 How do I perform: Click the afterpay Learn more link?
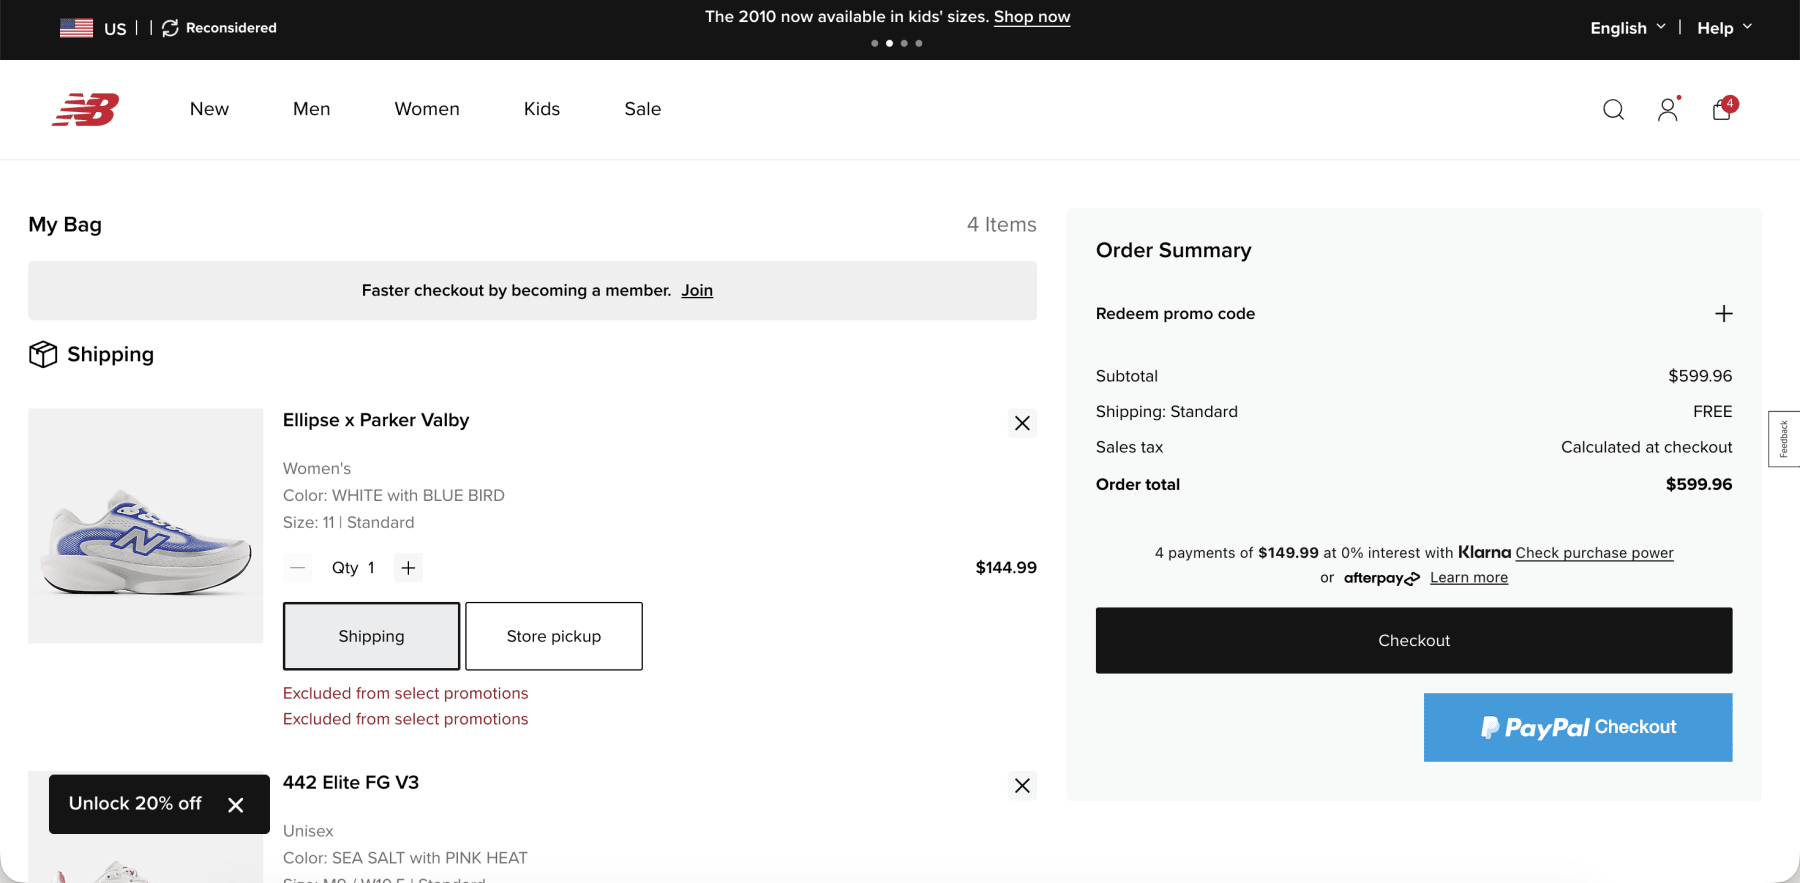1469,578
